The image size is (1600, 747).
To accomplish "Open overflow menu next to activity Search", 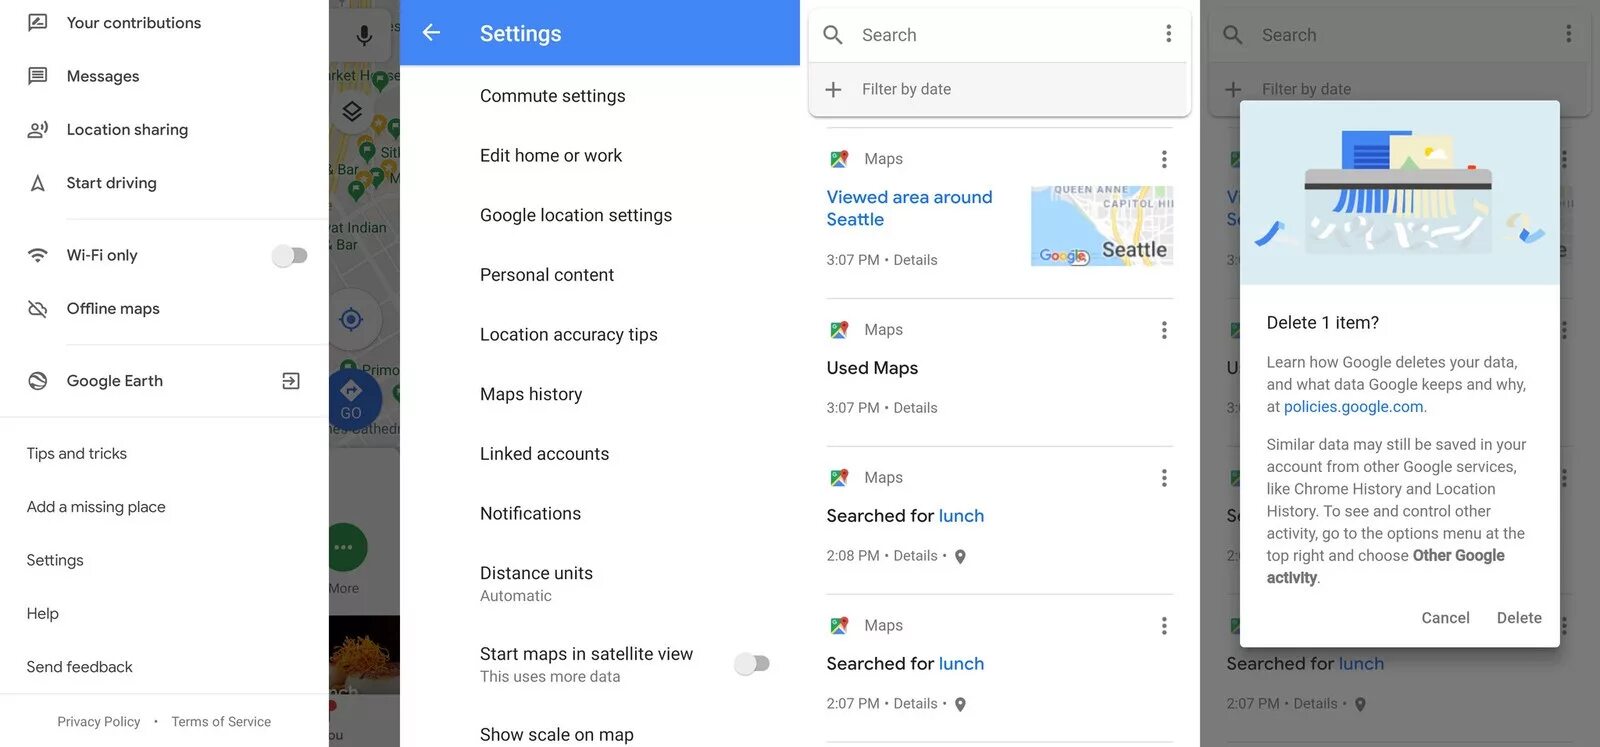I will click(x=1168, y=34).
